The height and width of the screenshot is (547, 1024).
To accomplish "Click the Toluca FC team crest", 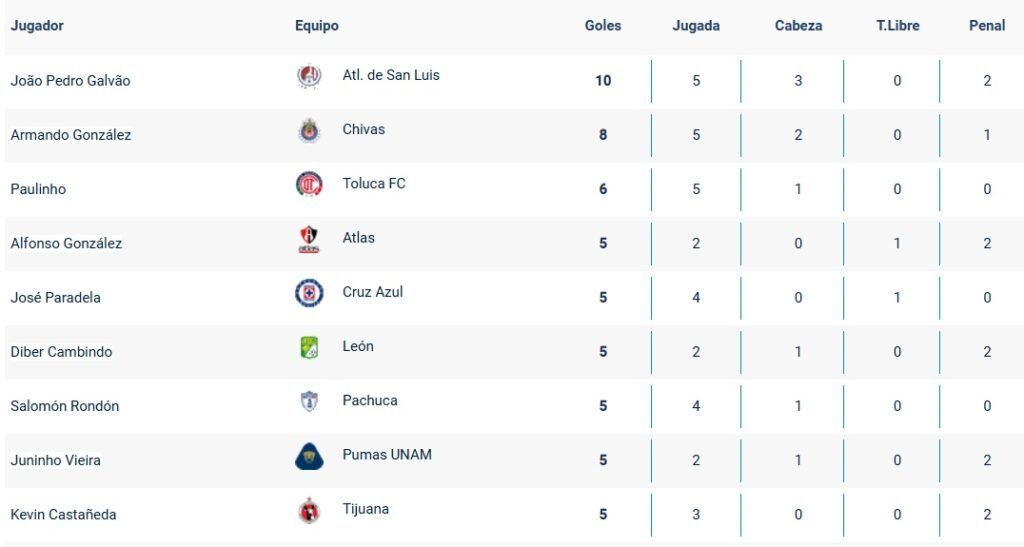I will [309, 185].
